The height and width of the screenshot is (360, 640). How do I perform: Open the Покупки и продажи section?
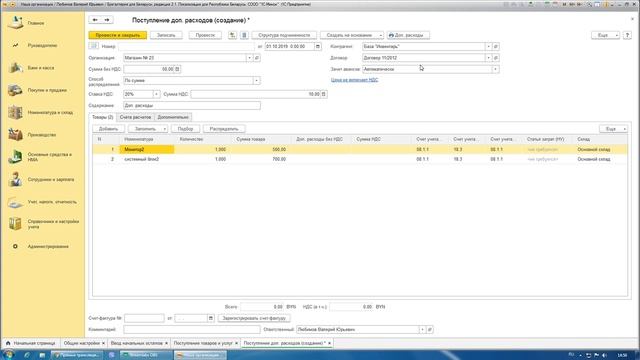tap(47, 90)
